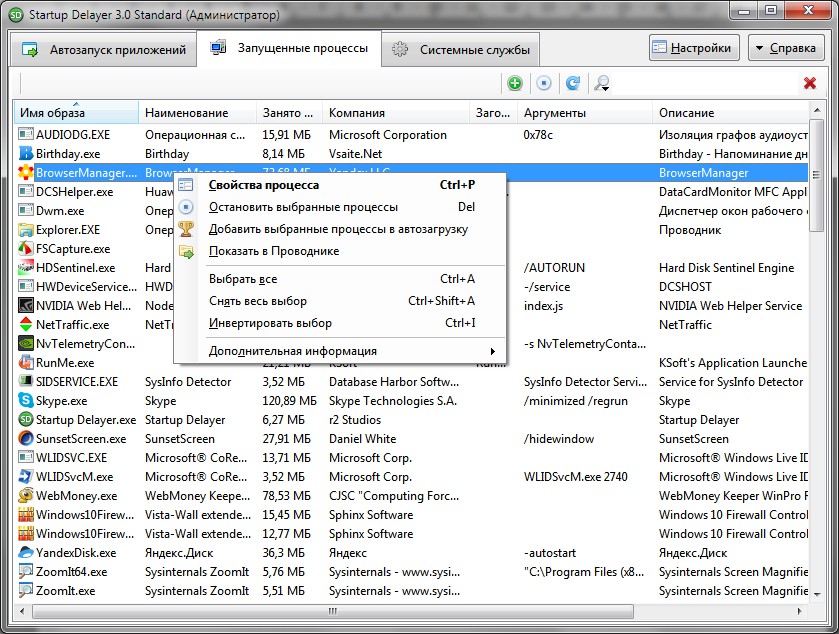839x634 pixels.
Task: Sort by Описание column header
Action: point(730,113)
